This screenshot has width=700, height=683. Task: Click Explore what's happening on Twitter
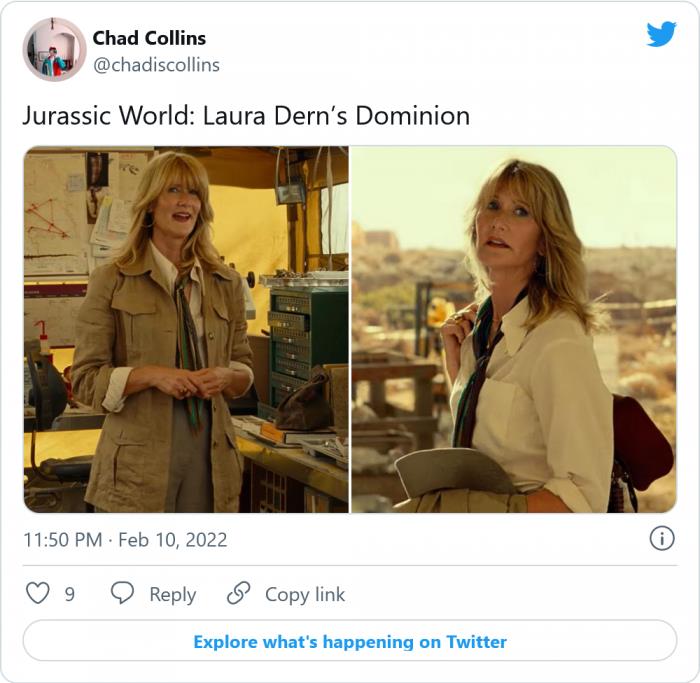coord(350,641)
